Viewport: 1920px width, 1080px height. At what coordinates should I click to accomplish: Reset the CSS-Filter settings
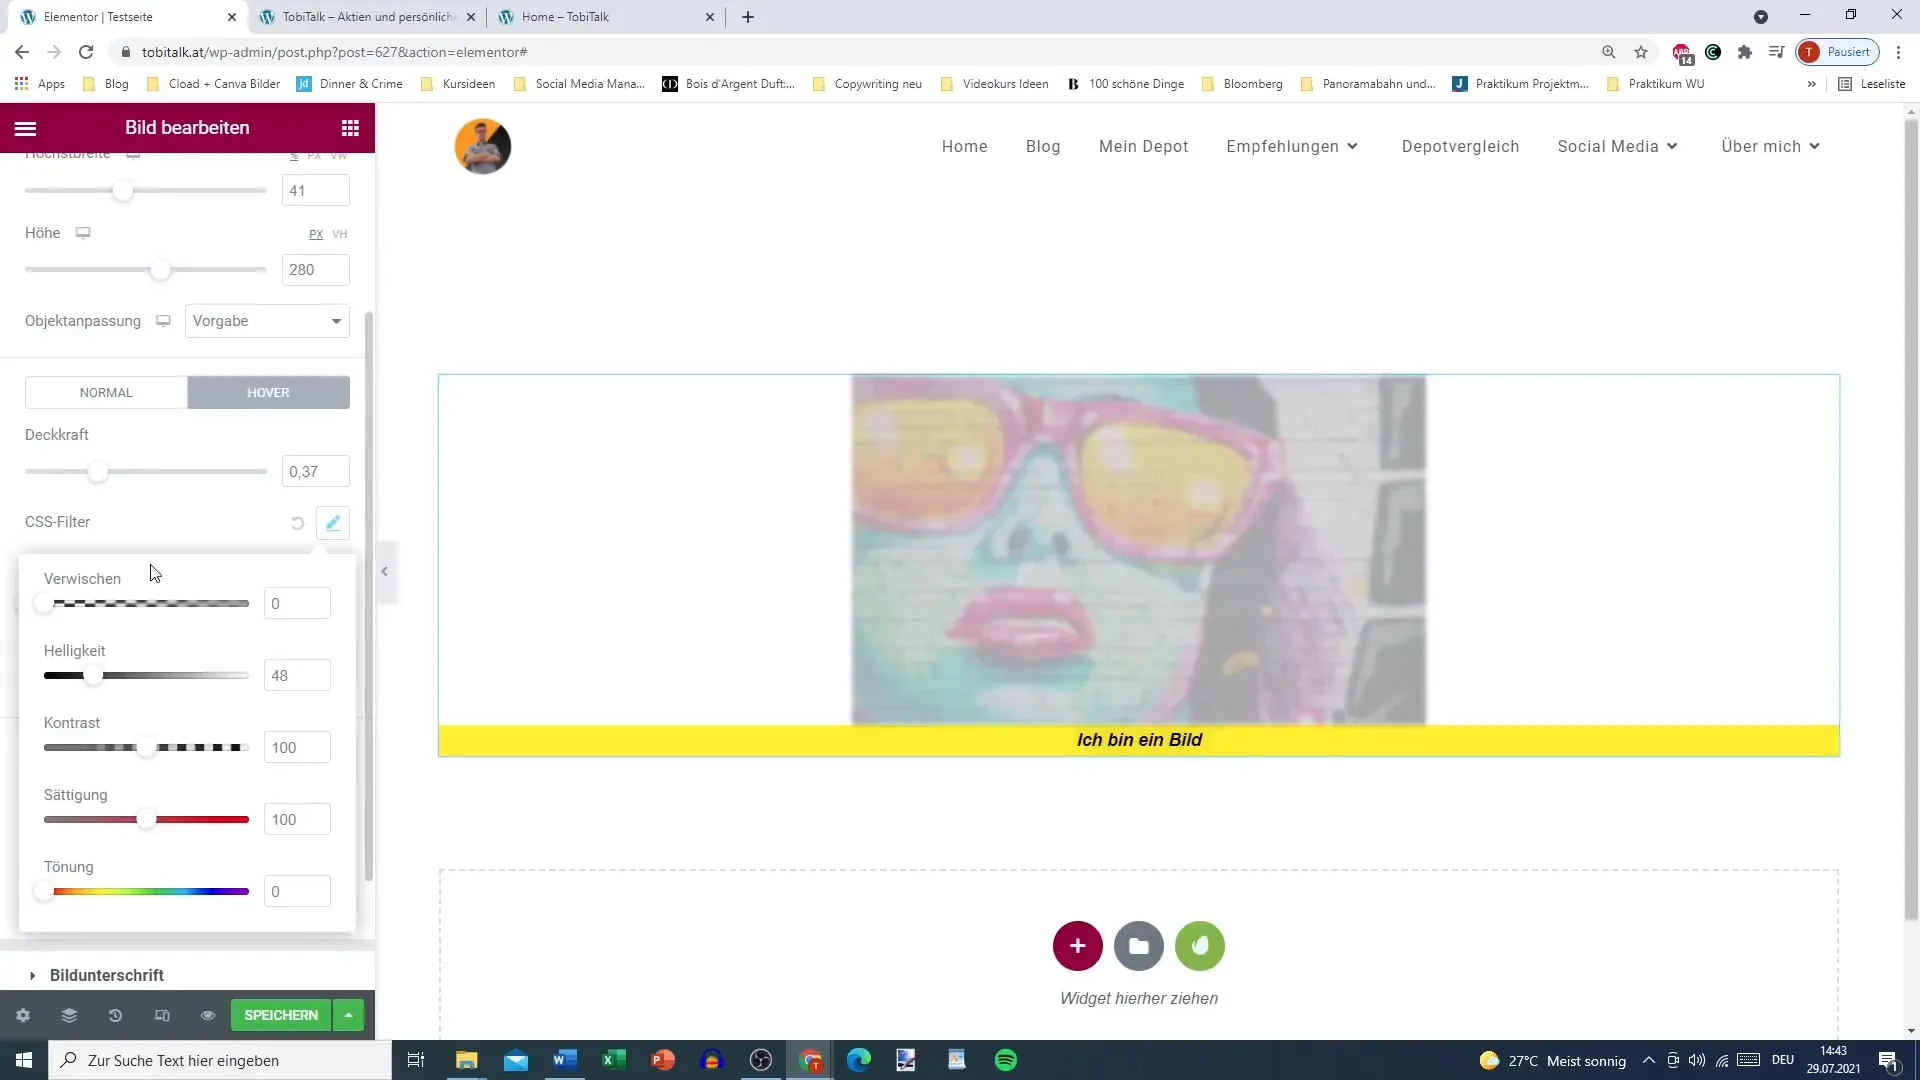(x=297, y=523)
